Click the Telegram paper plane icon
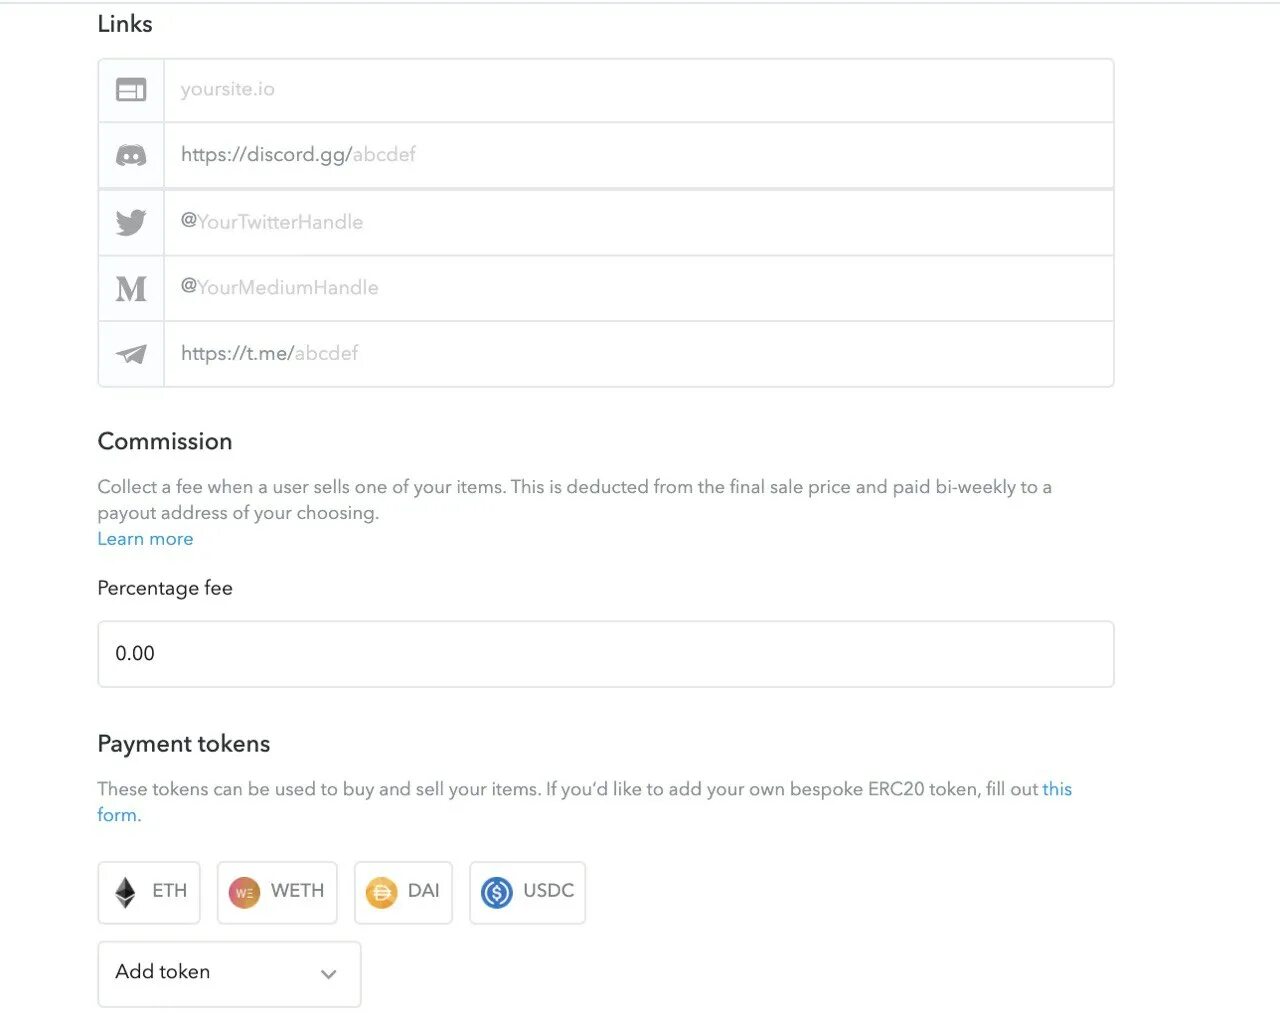This screenshot has height=1030, width=1280. [x=131, y=354]
